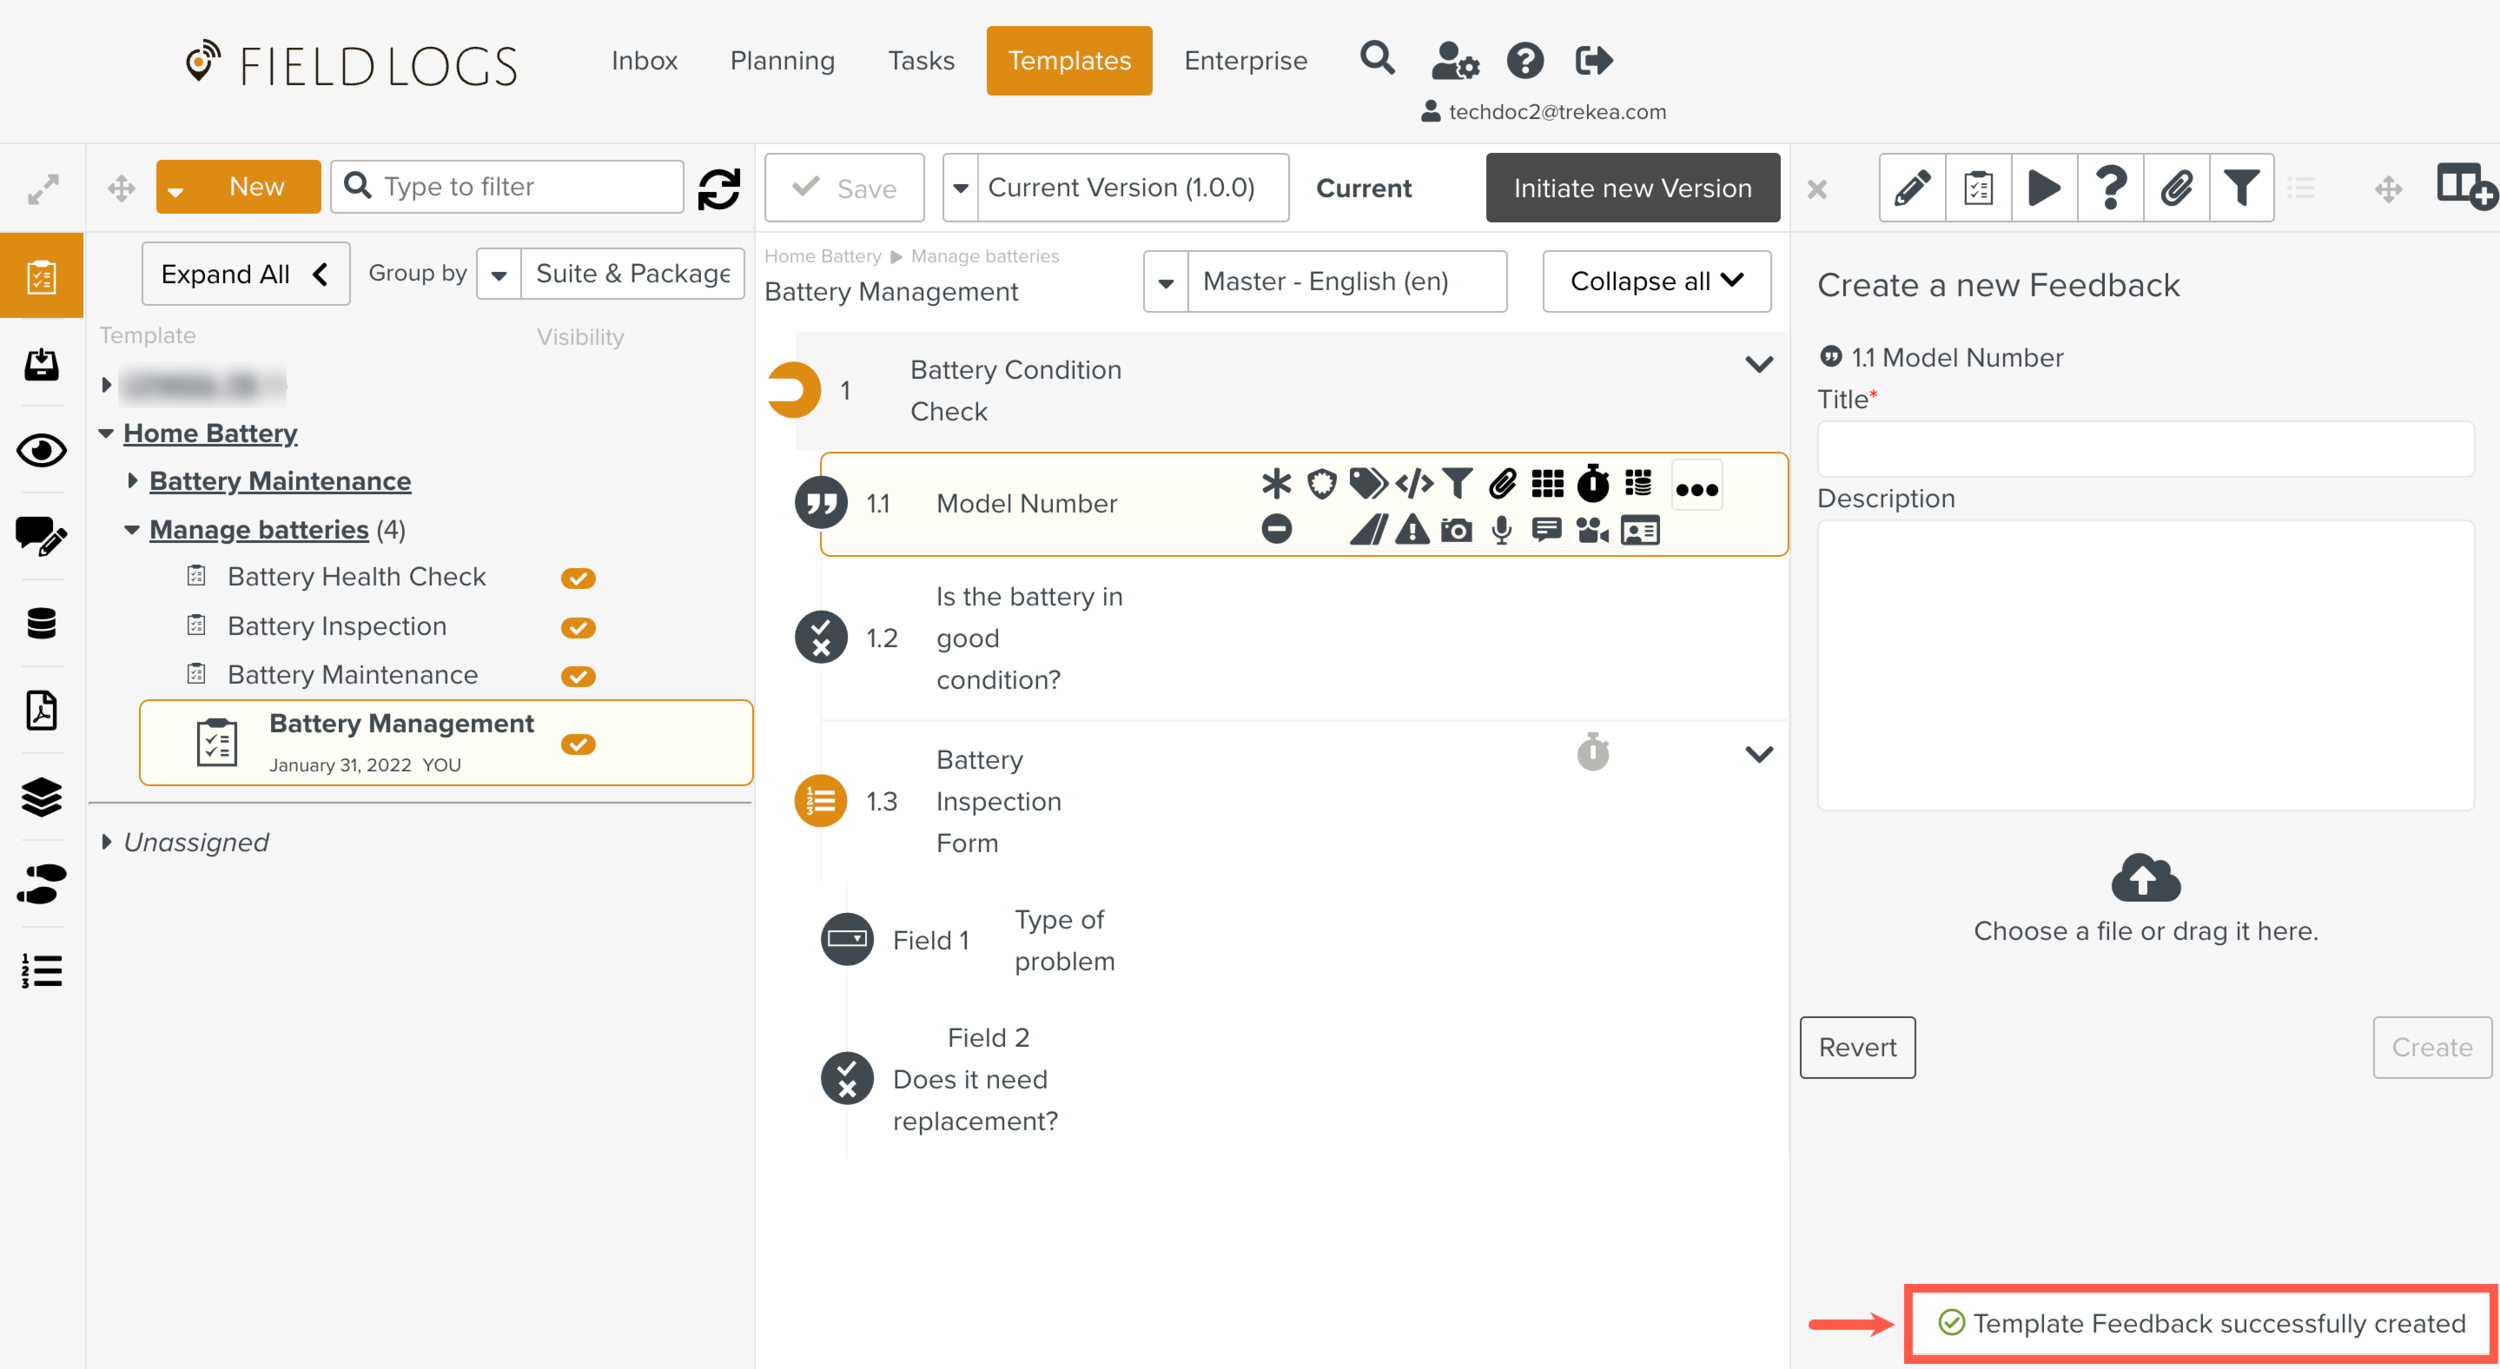Click the eye icon in left sidebar
This screenshot has height=1369, width=2500.
coord(41,451)
